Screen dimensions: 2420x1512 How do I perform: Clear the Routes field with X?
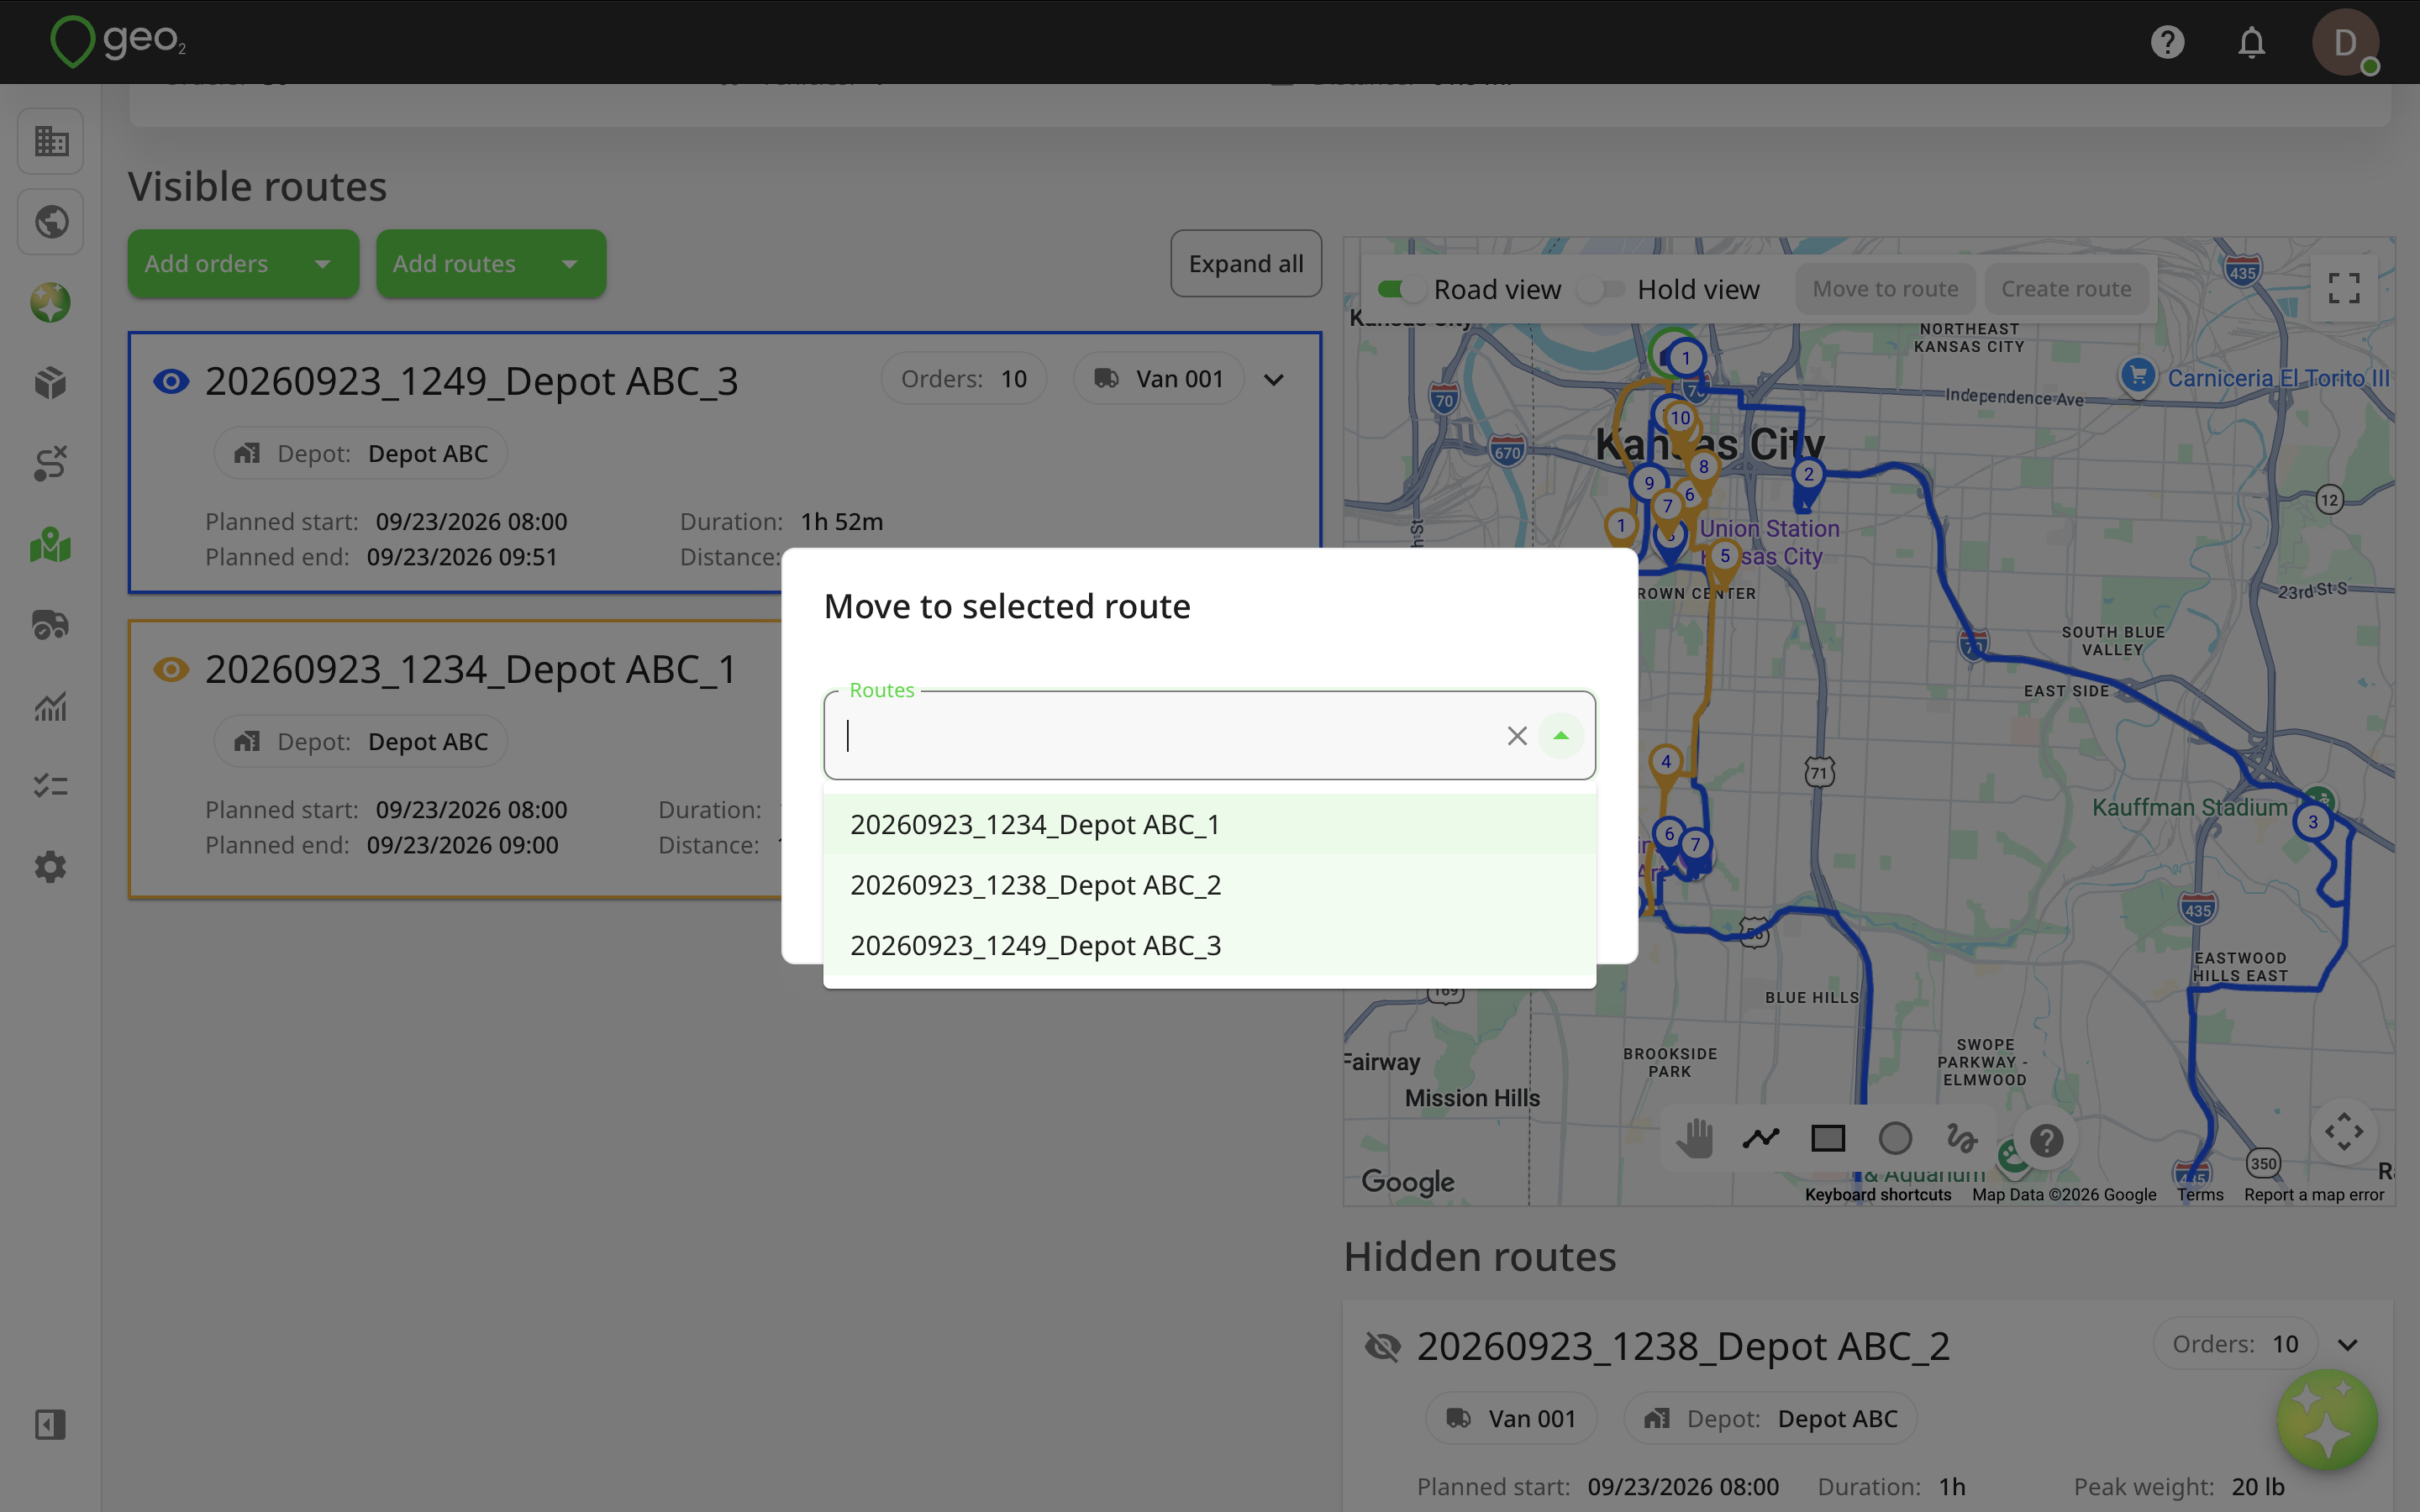pyautogui.click(x=1517, y=736)
